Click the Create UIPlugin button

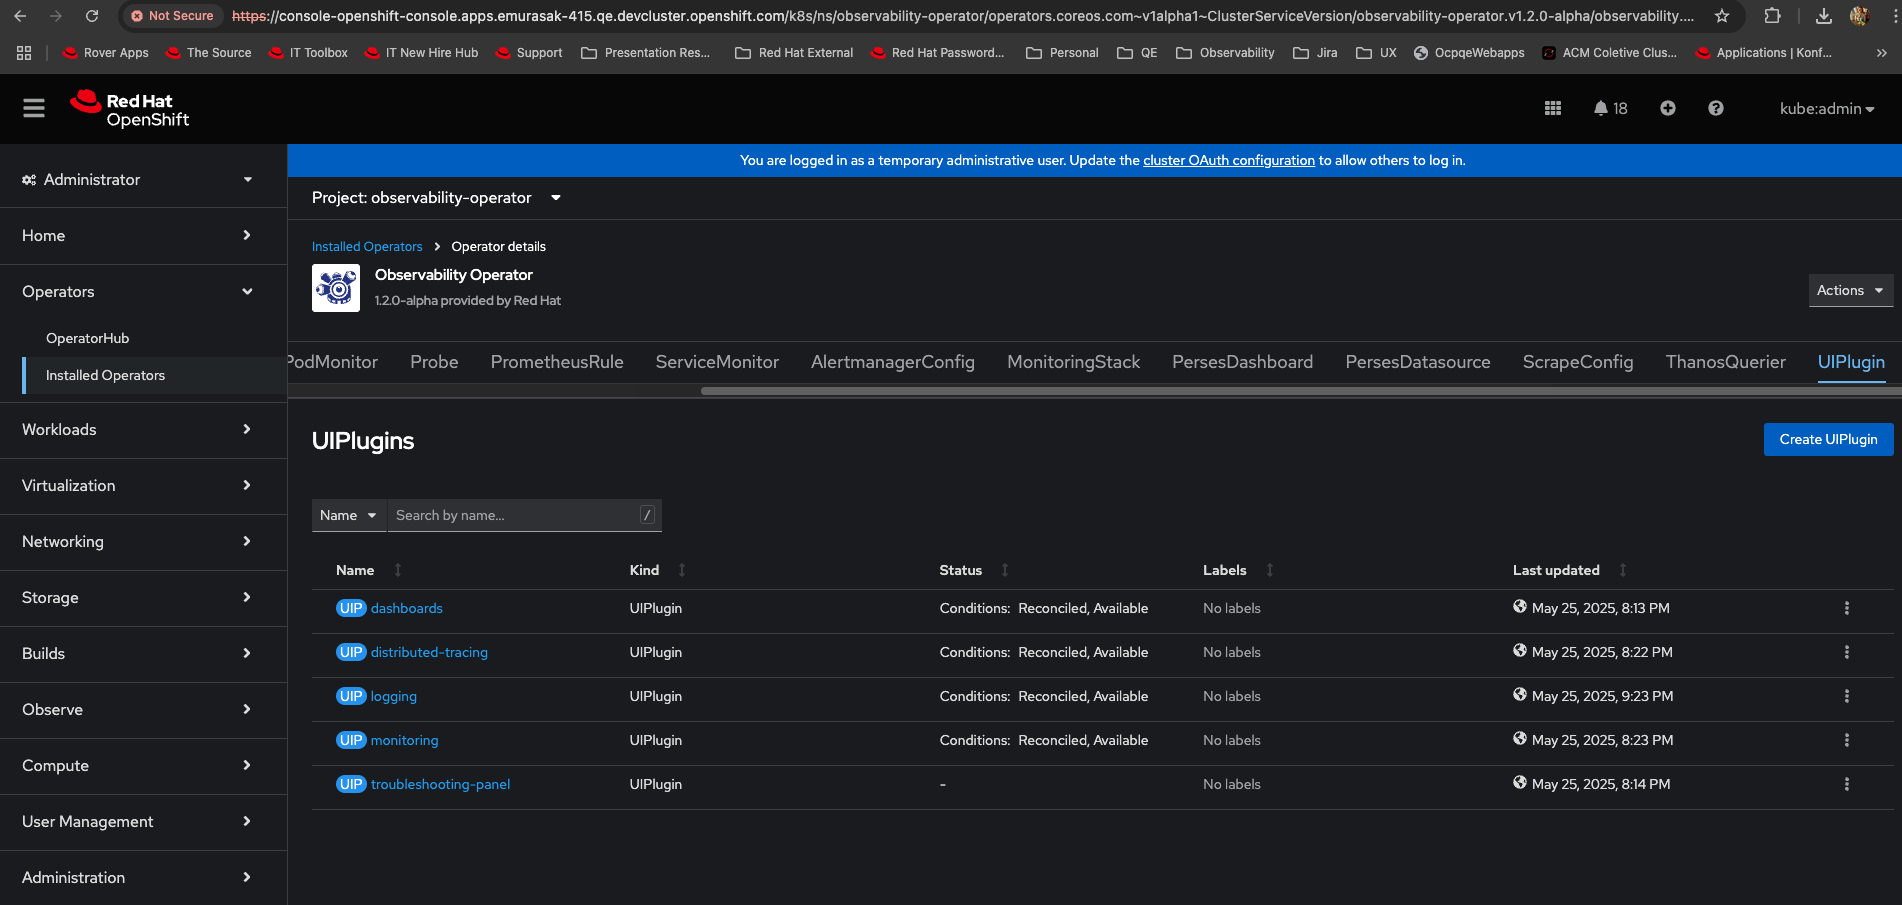pos(1828,439)
